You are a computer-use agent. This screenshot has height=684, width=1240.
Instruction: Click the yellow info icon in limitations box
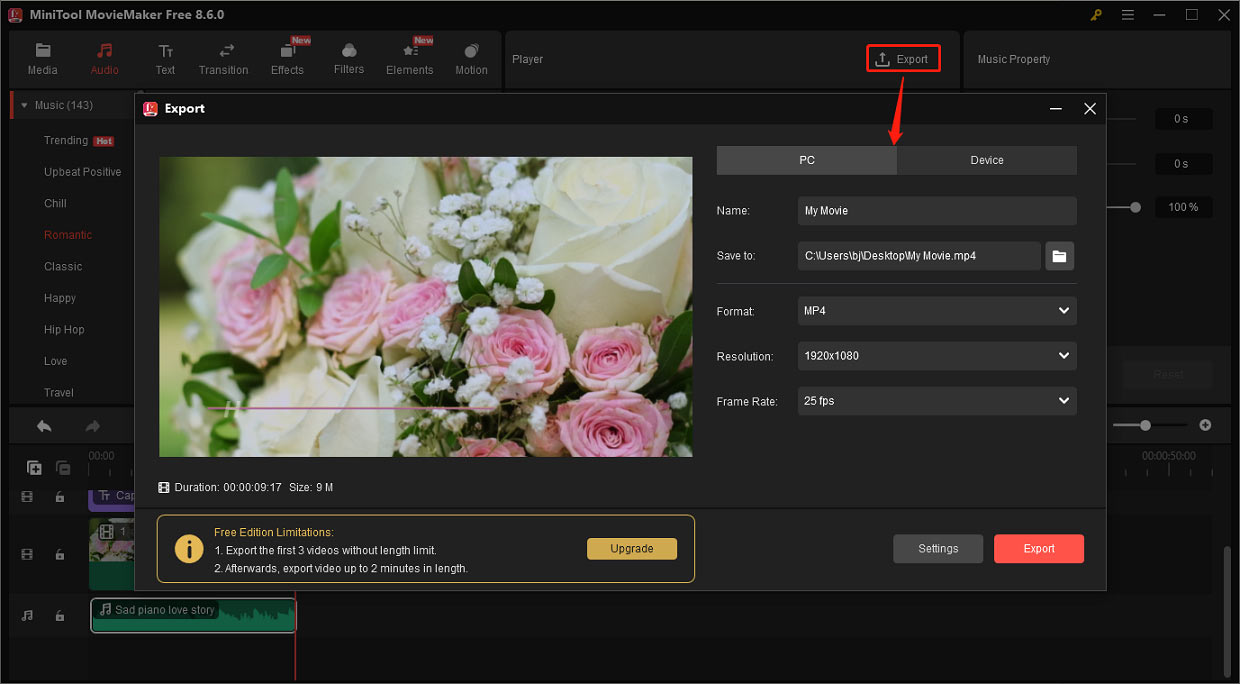(x=189, y=548)
